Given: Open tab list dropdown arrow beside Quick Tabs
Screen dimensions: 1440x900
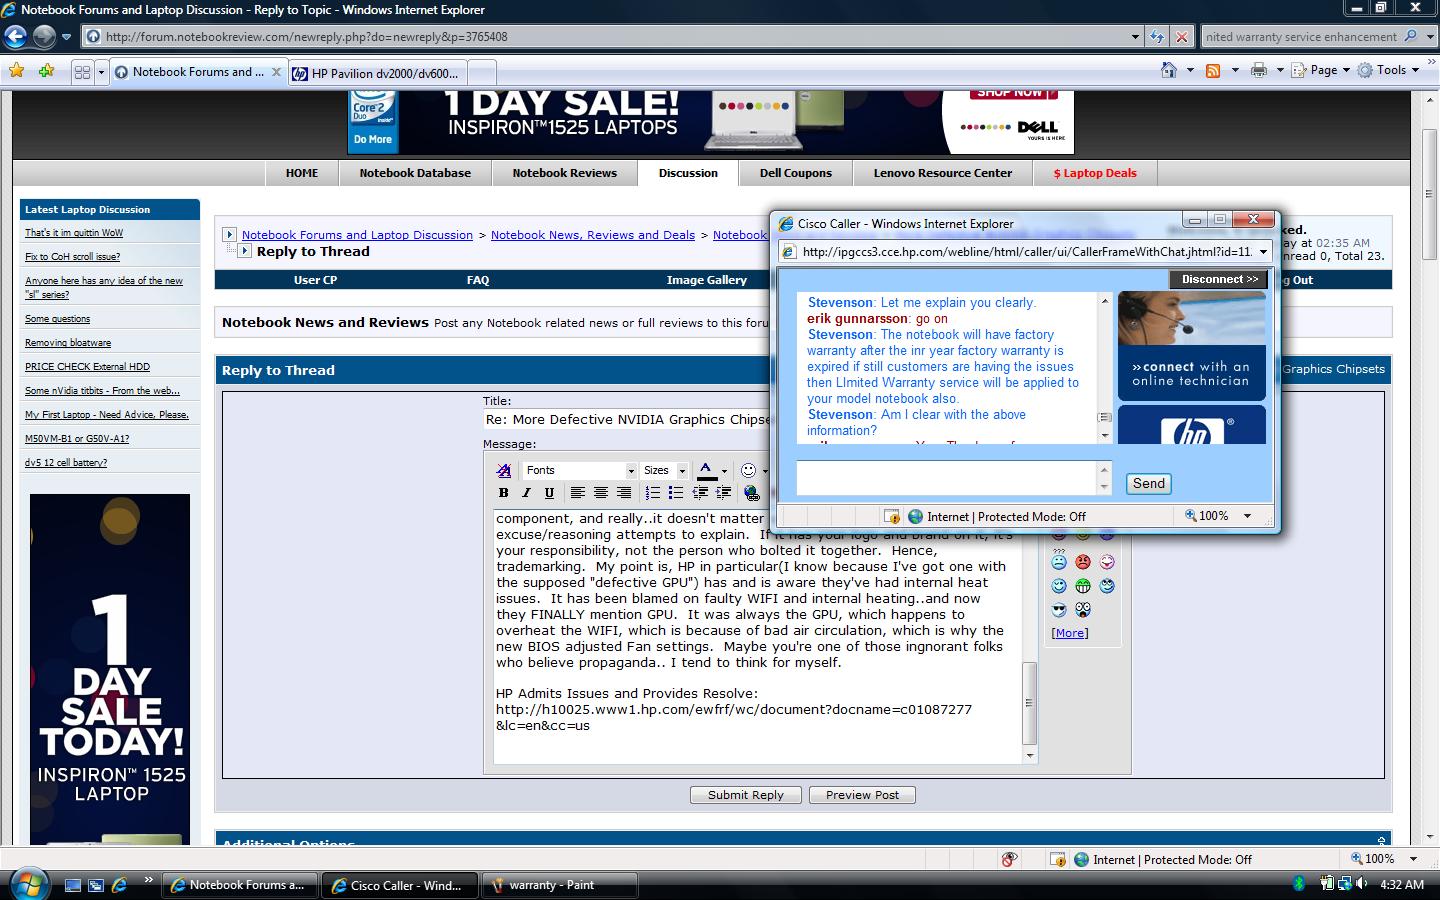Looking at the screenshot, I should 101,72.
